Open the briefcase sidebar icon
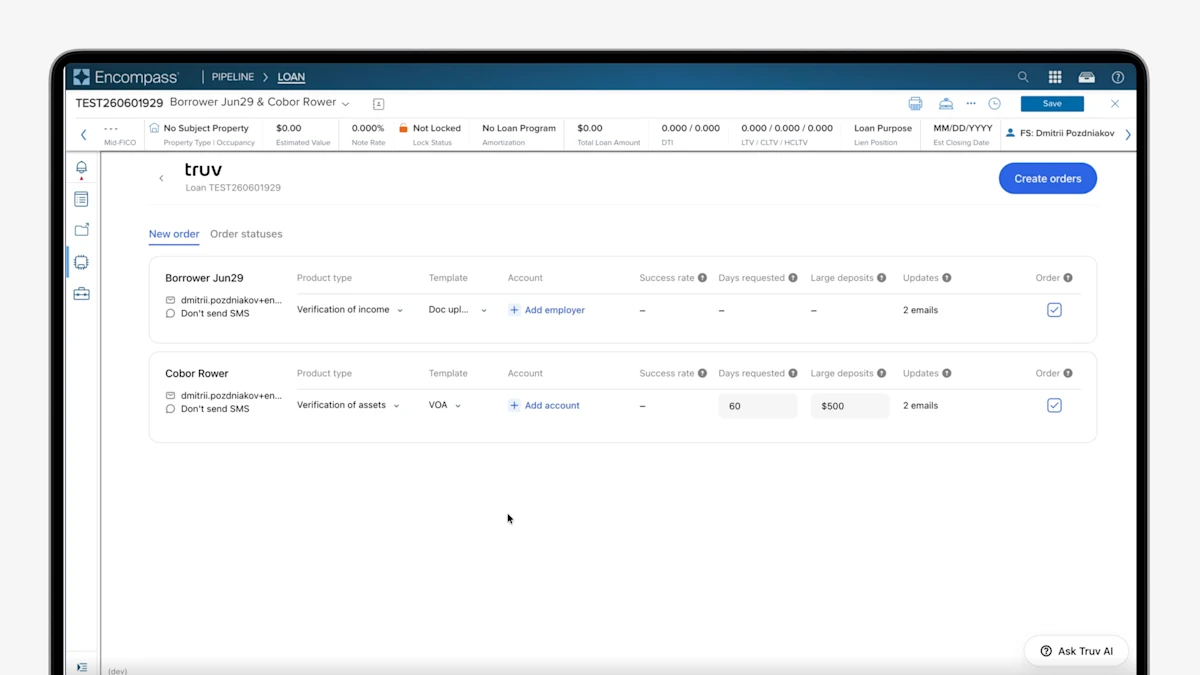 [x=81, y=294]
